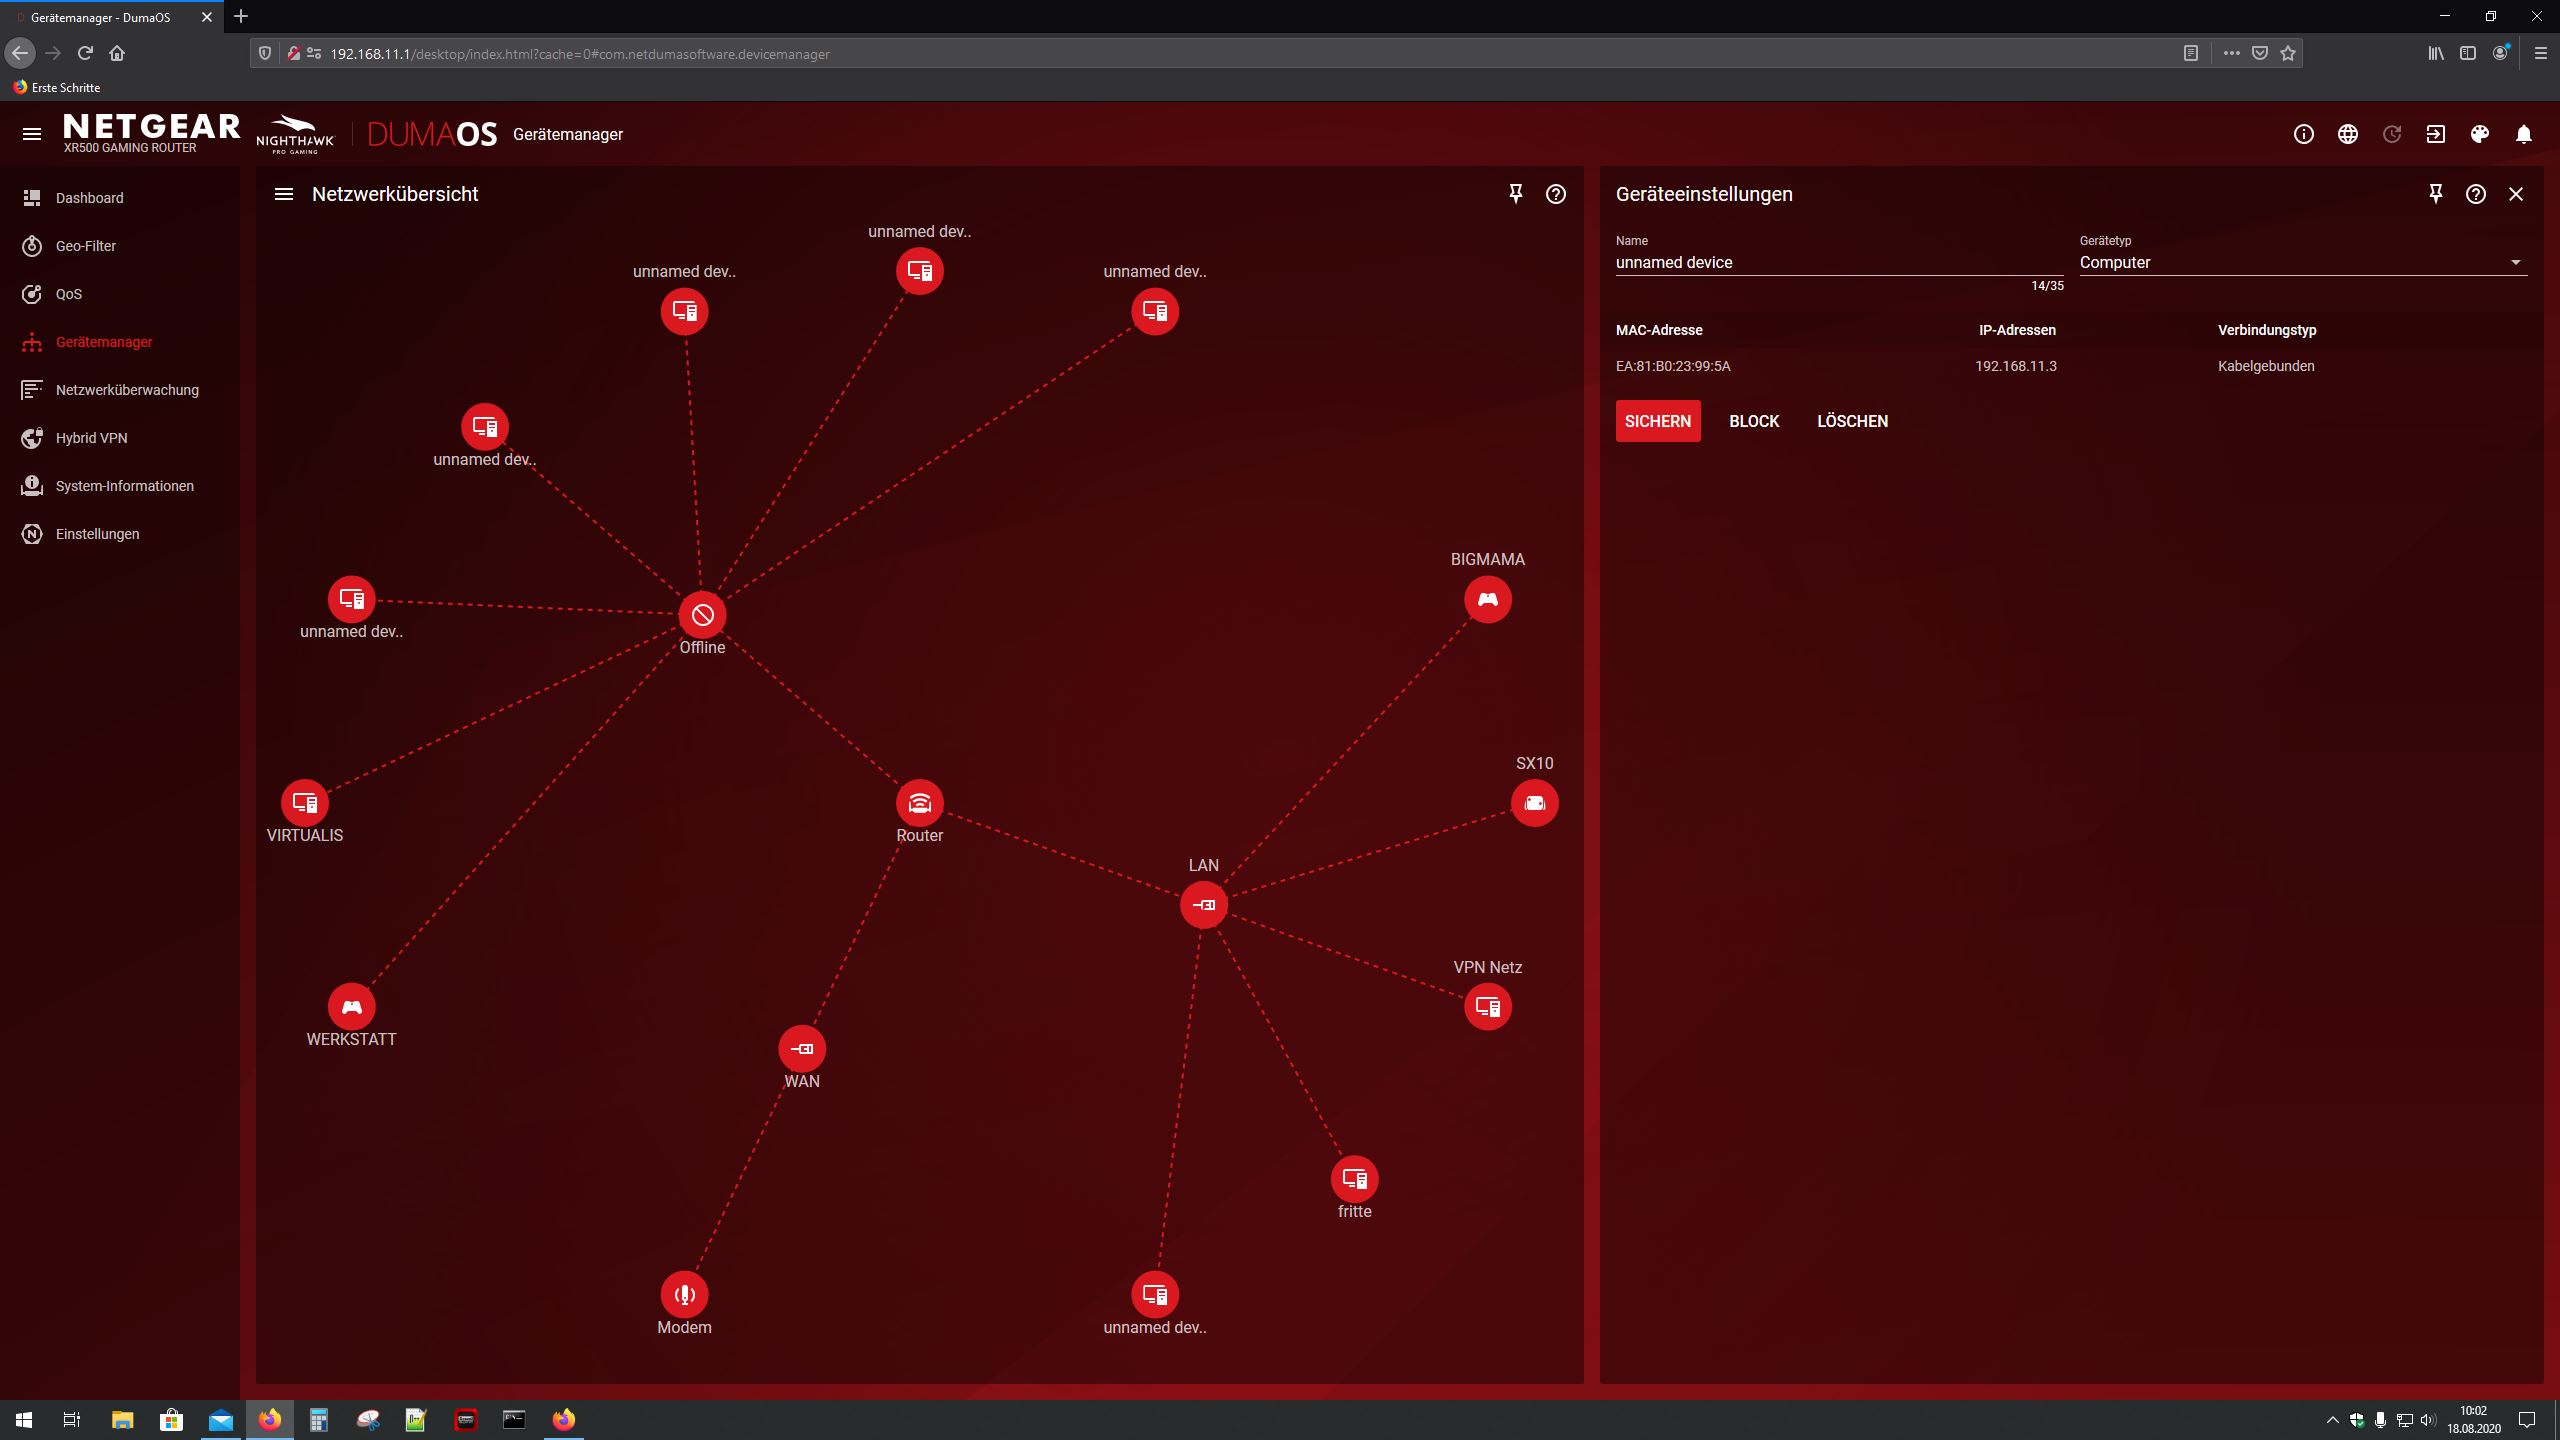Open the Netzwerkübersicht panel menu
Image resolution: width=2560 pixels, height=1440 pixels.
pos(284,194)
